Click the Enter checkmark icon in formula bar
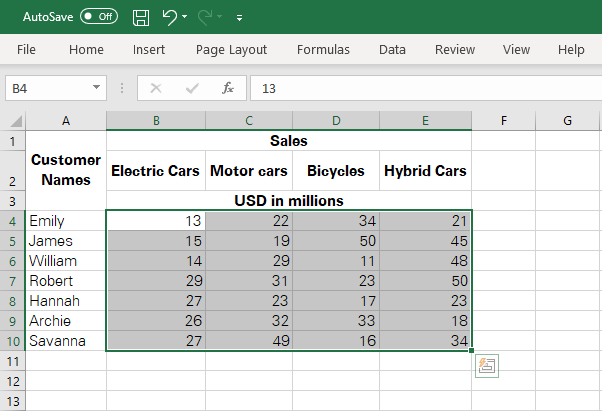The image size is (602, 411). tap(192, 89)
